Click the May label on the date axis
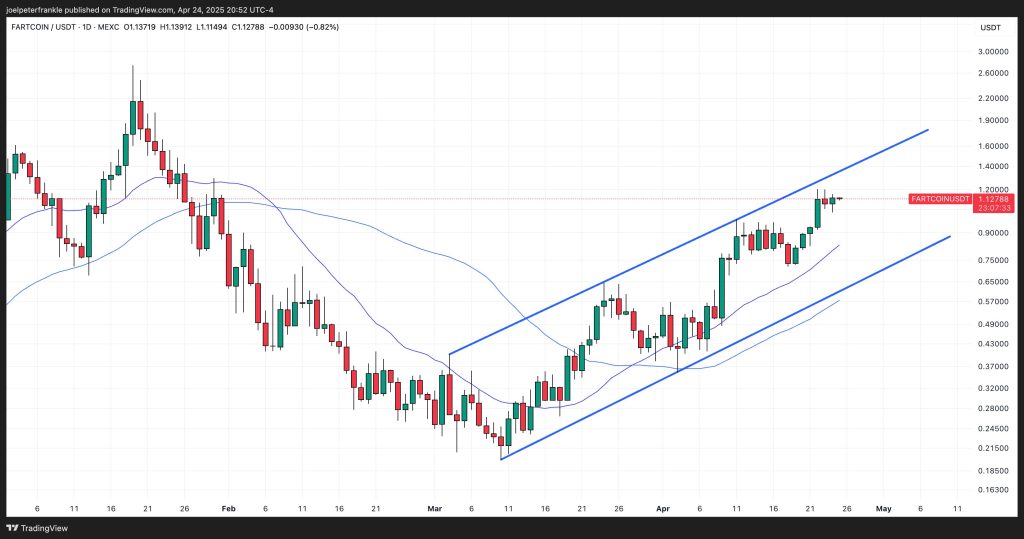Image resolution: width=1024 pixels, height=539 pixels. tap(883, 508)
